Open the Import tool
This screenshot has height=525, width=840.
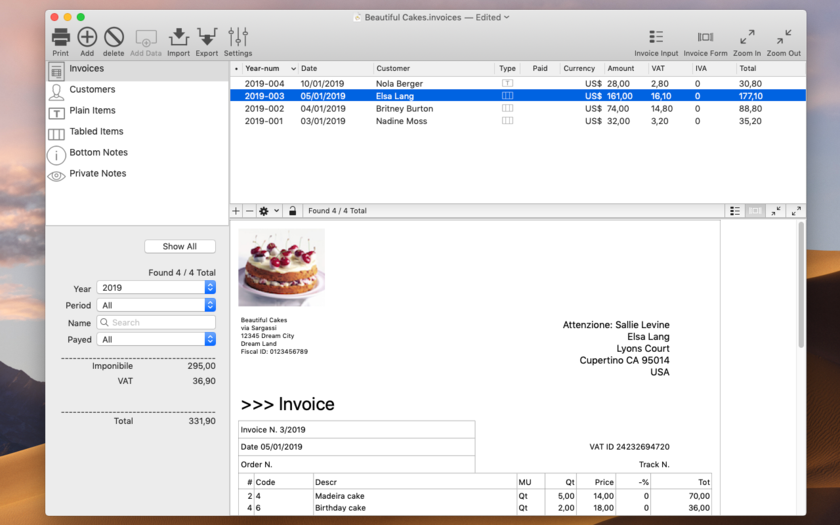[x=178, y=38]
